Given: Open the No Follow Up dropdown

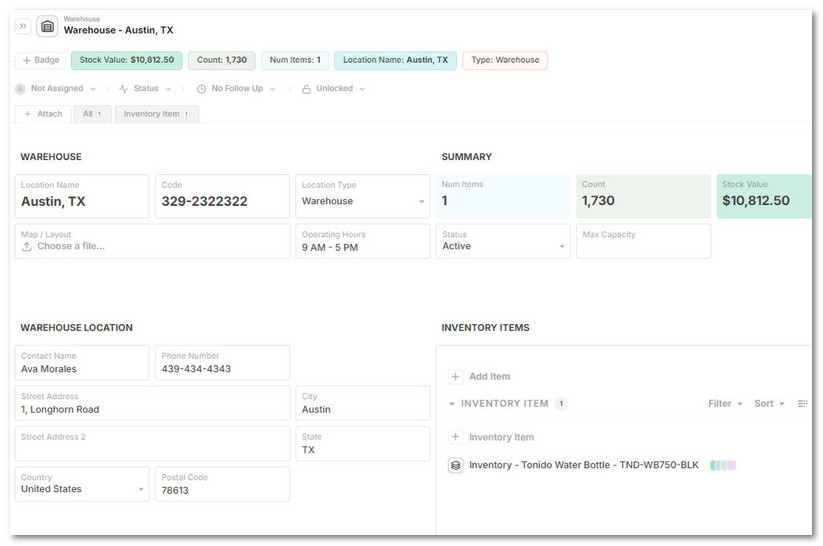Looking at the screenshot, I should pyautogui.click(x=236, y=89).
